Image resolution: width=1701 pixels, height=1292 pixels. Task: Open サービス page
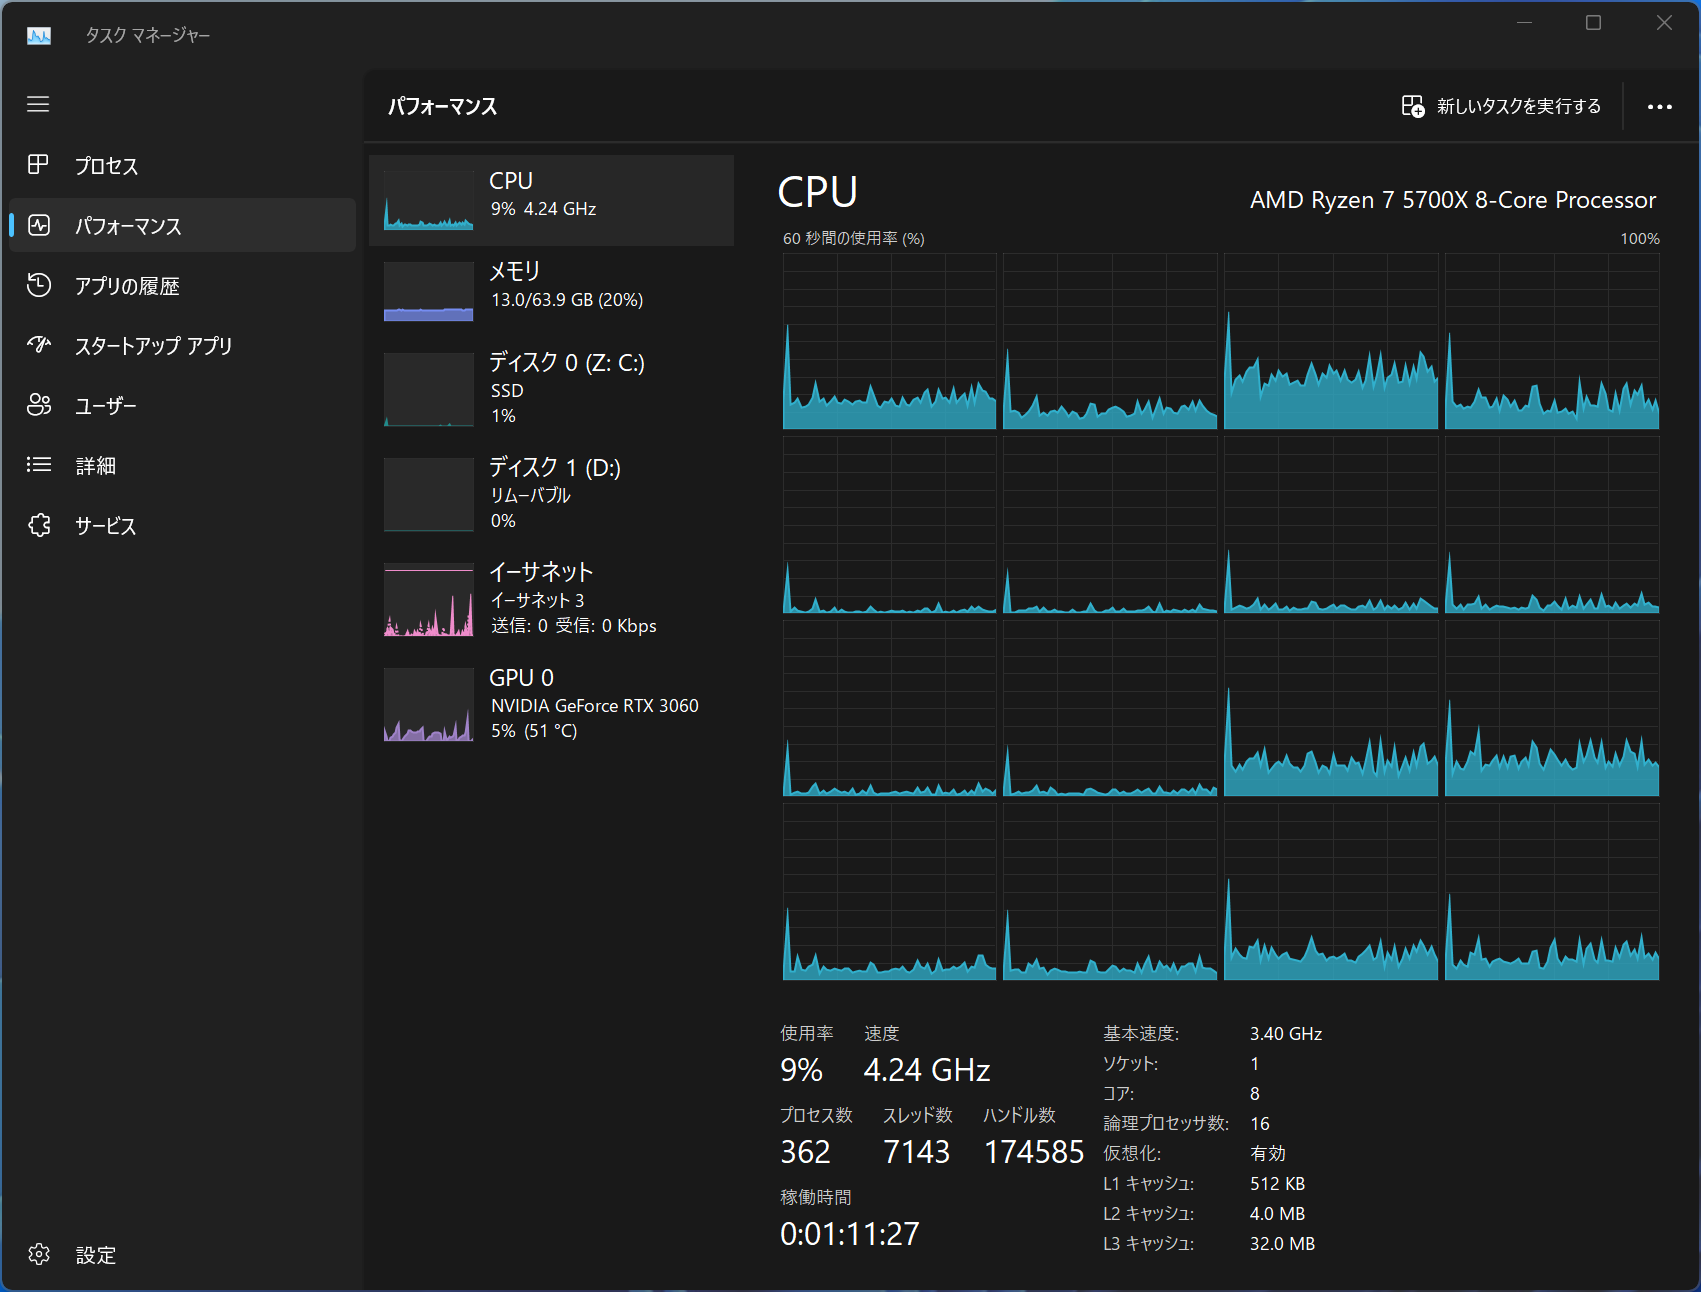[x=182, y=525]
